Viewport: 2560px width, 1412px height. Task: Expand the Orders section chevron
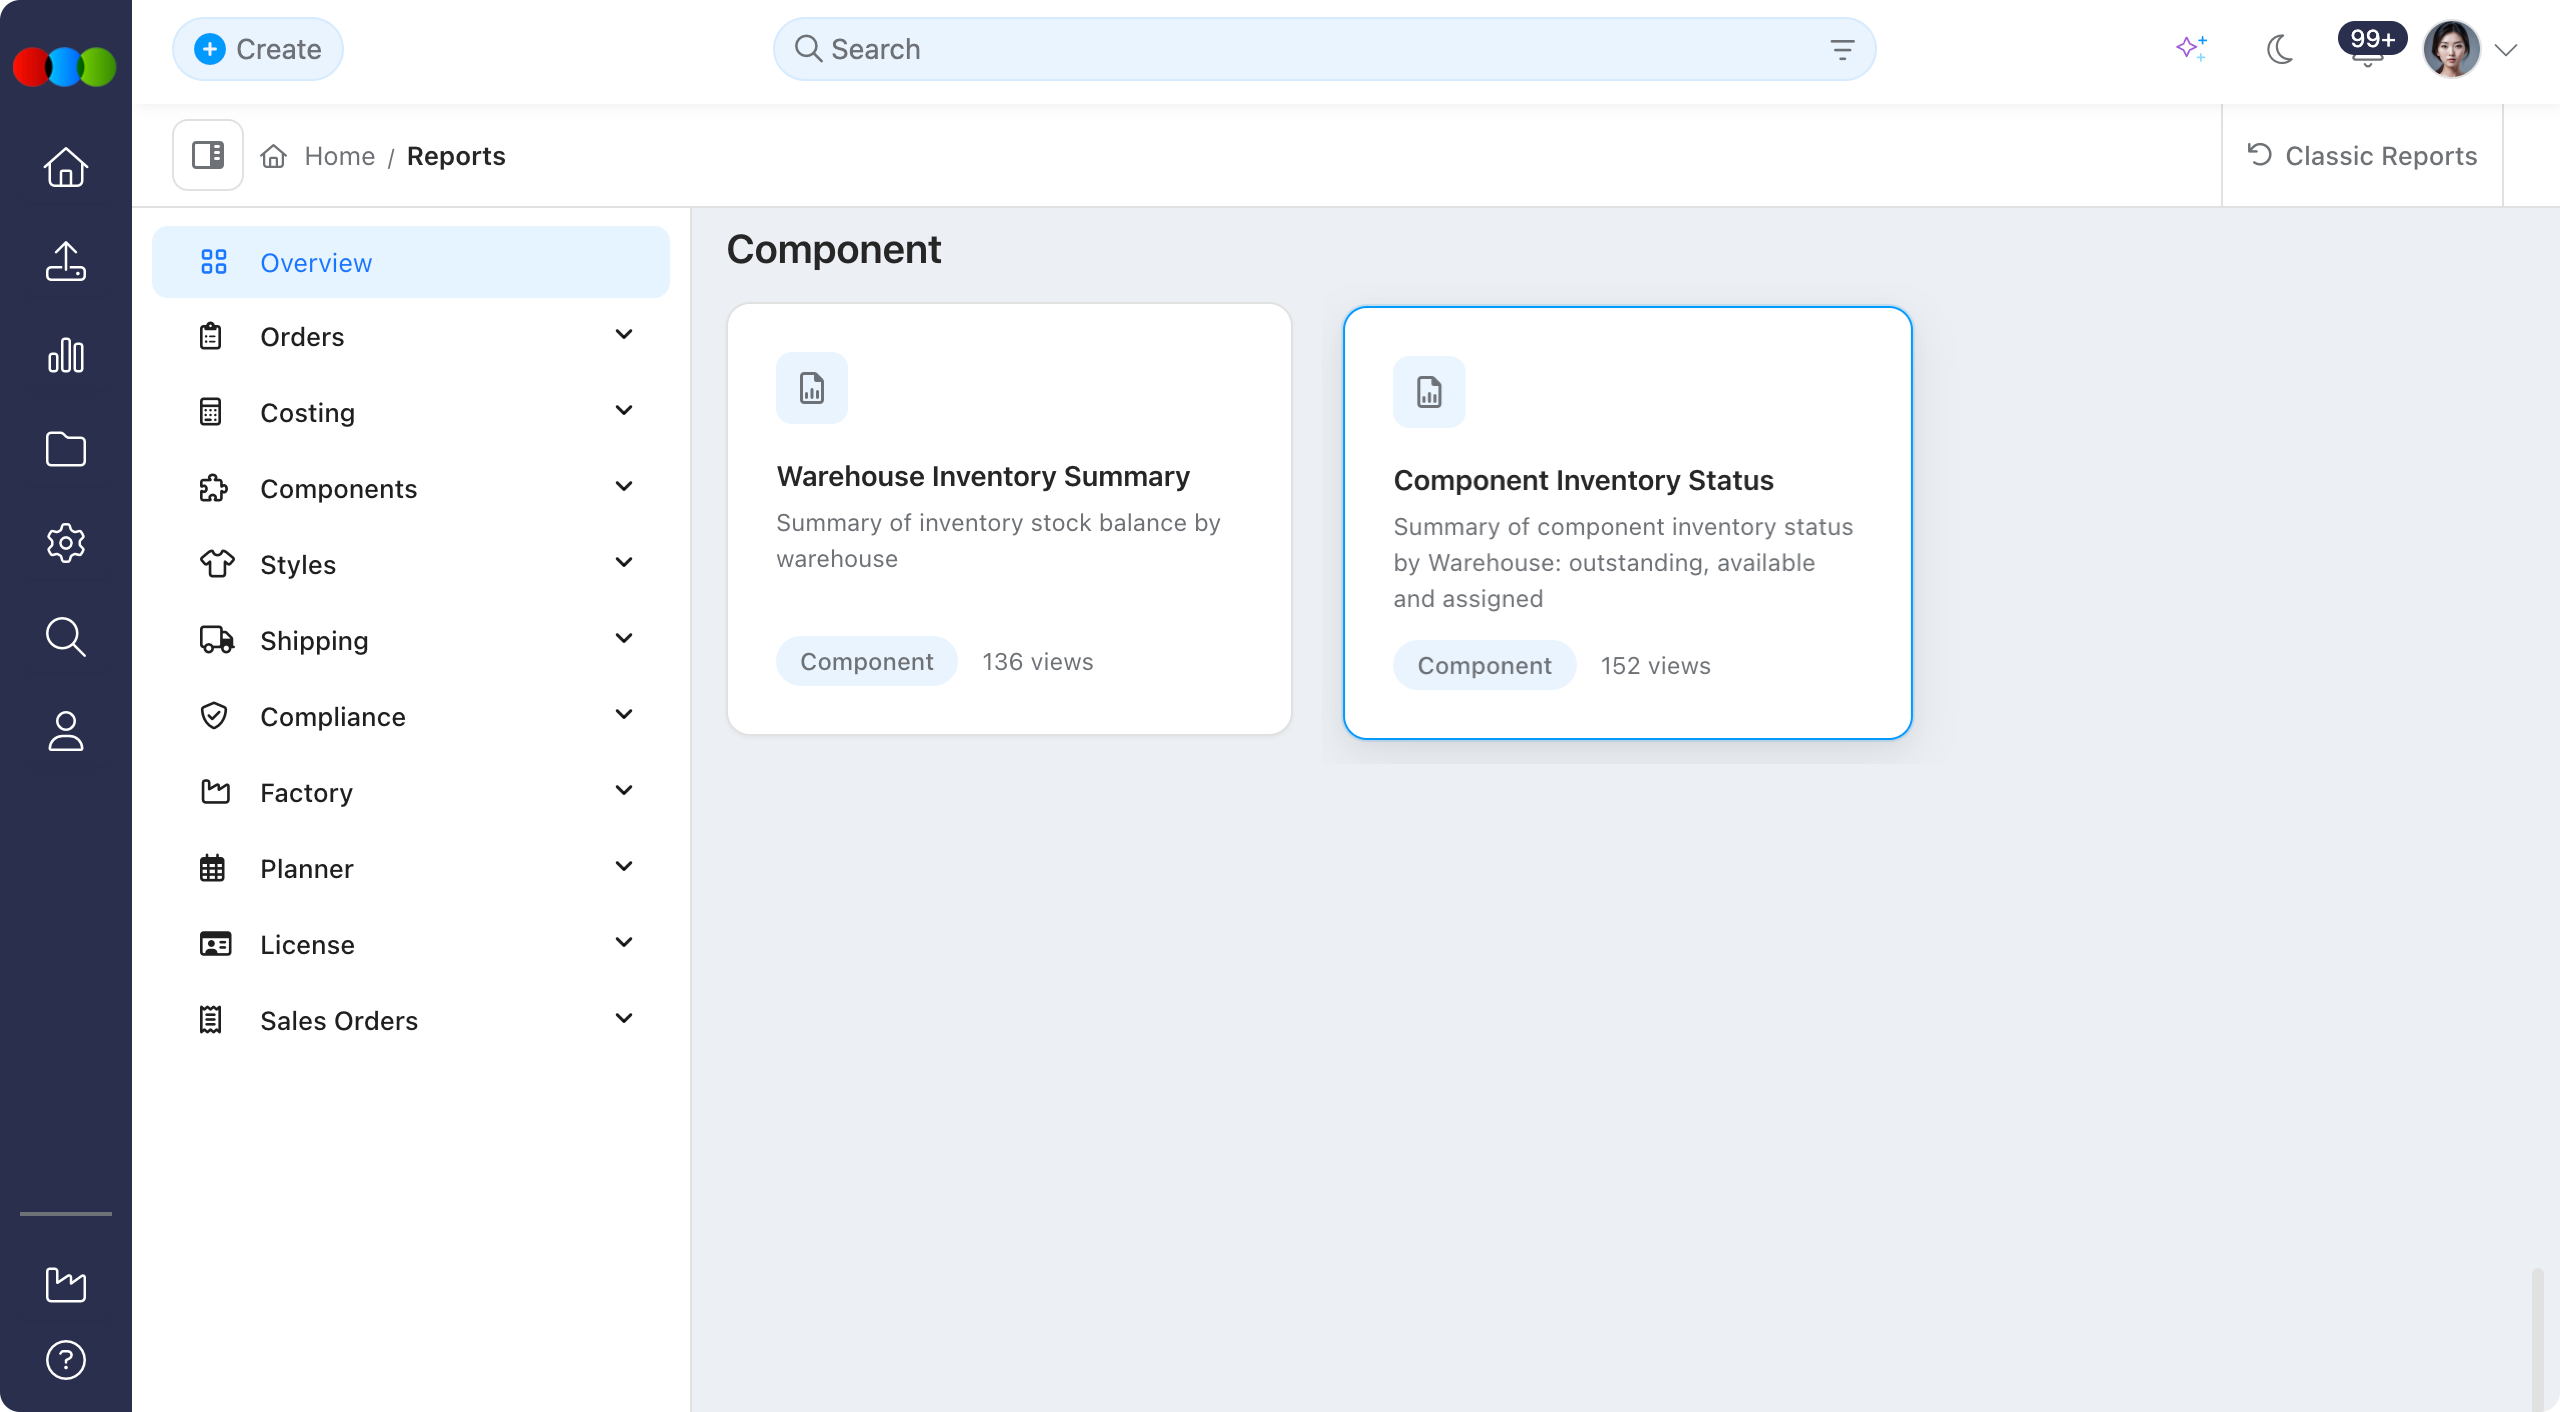pos(624,335)
